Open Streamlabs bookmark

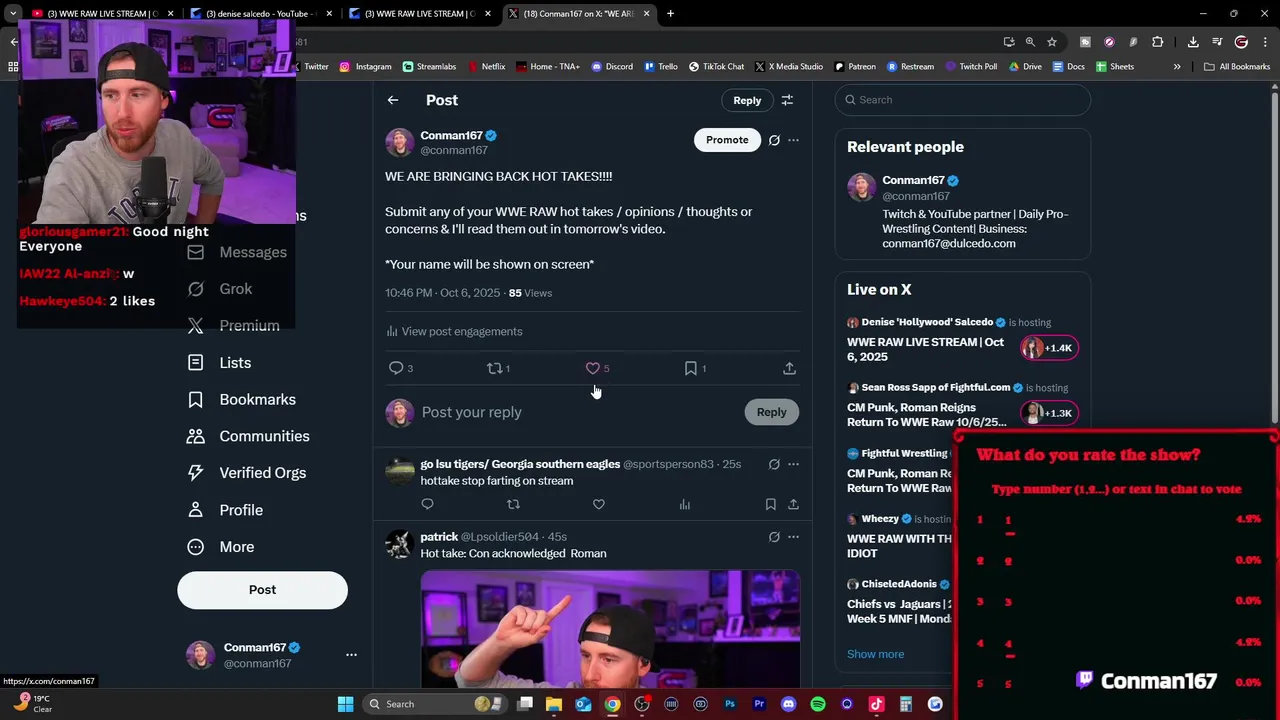tap(429, 67)
